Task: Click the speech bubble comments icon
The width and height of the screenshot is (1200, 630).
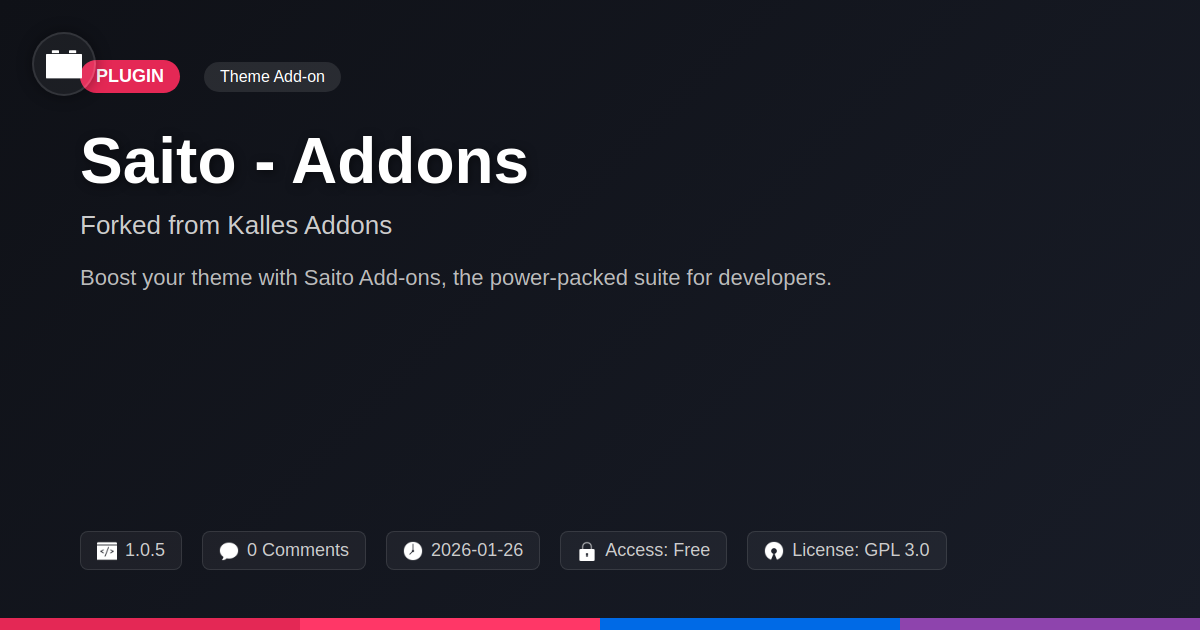Action: pyautogui.click(x=229, y=551)
